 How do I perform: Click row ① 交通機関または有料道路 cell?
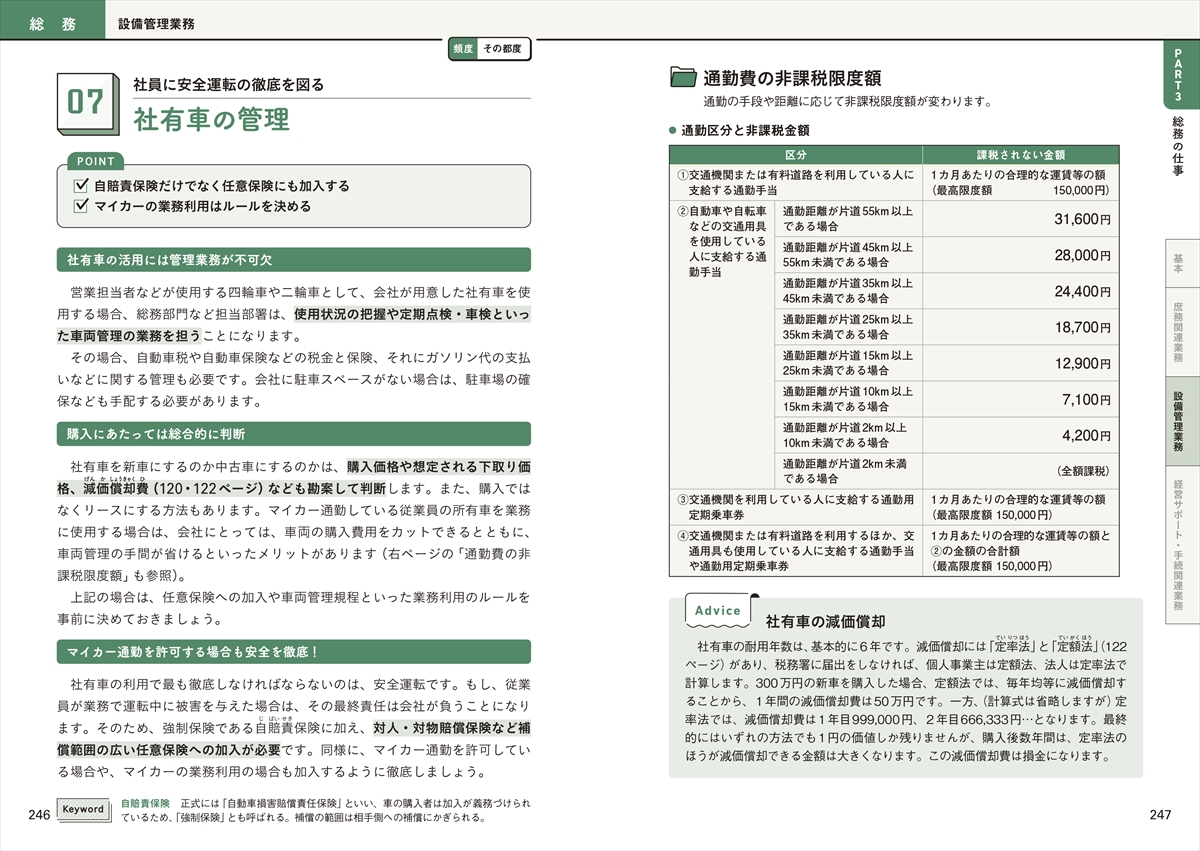point(796,182)
